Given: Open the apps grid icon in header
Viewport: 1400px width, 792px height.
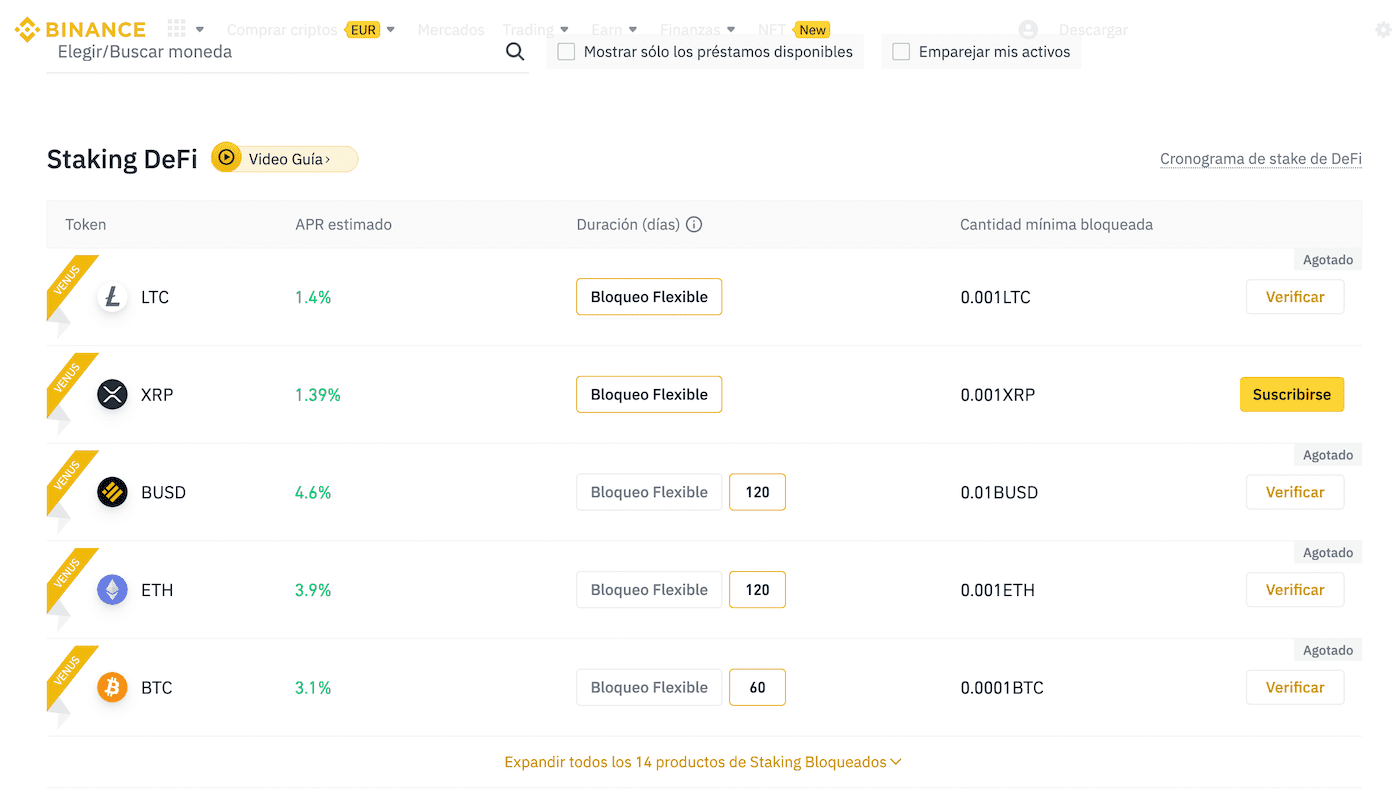Looking at the screenshot, I should [x=177, y=29].
